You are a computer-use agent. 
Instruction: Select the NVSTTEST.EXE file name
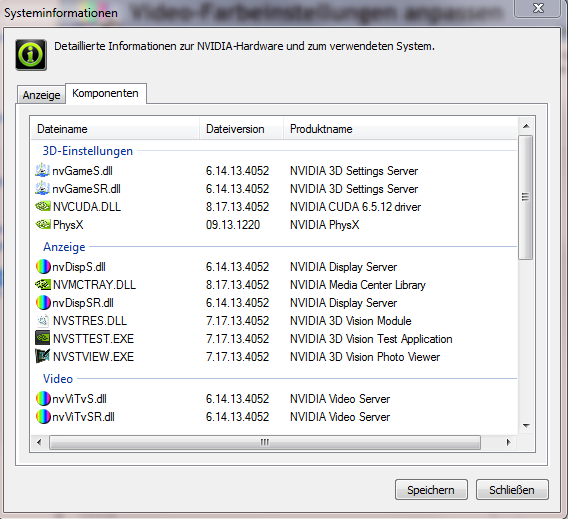tap(93, 339)
